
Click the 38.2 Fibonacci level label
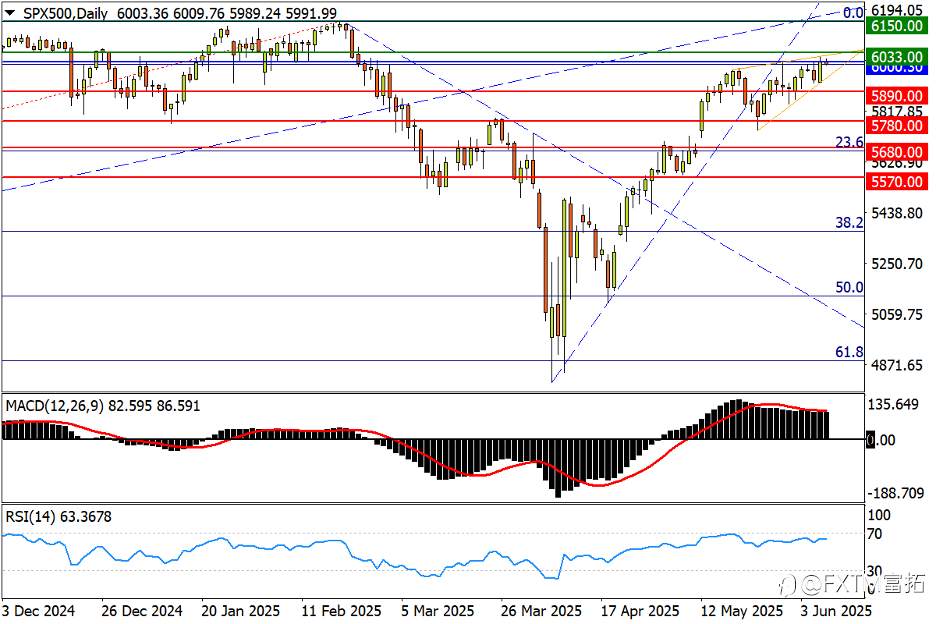point(849,223)
